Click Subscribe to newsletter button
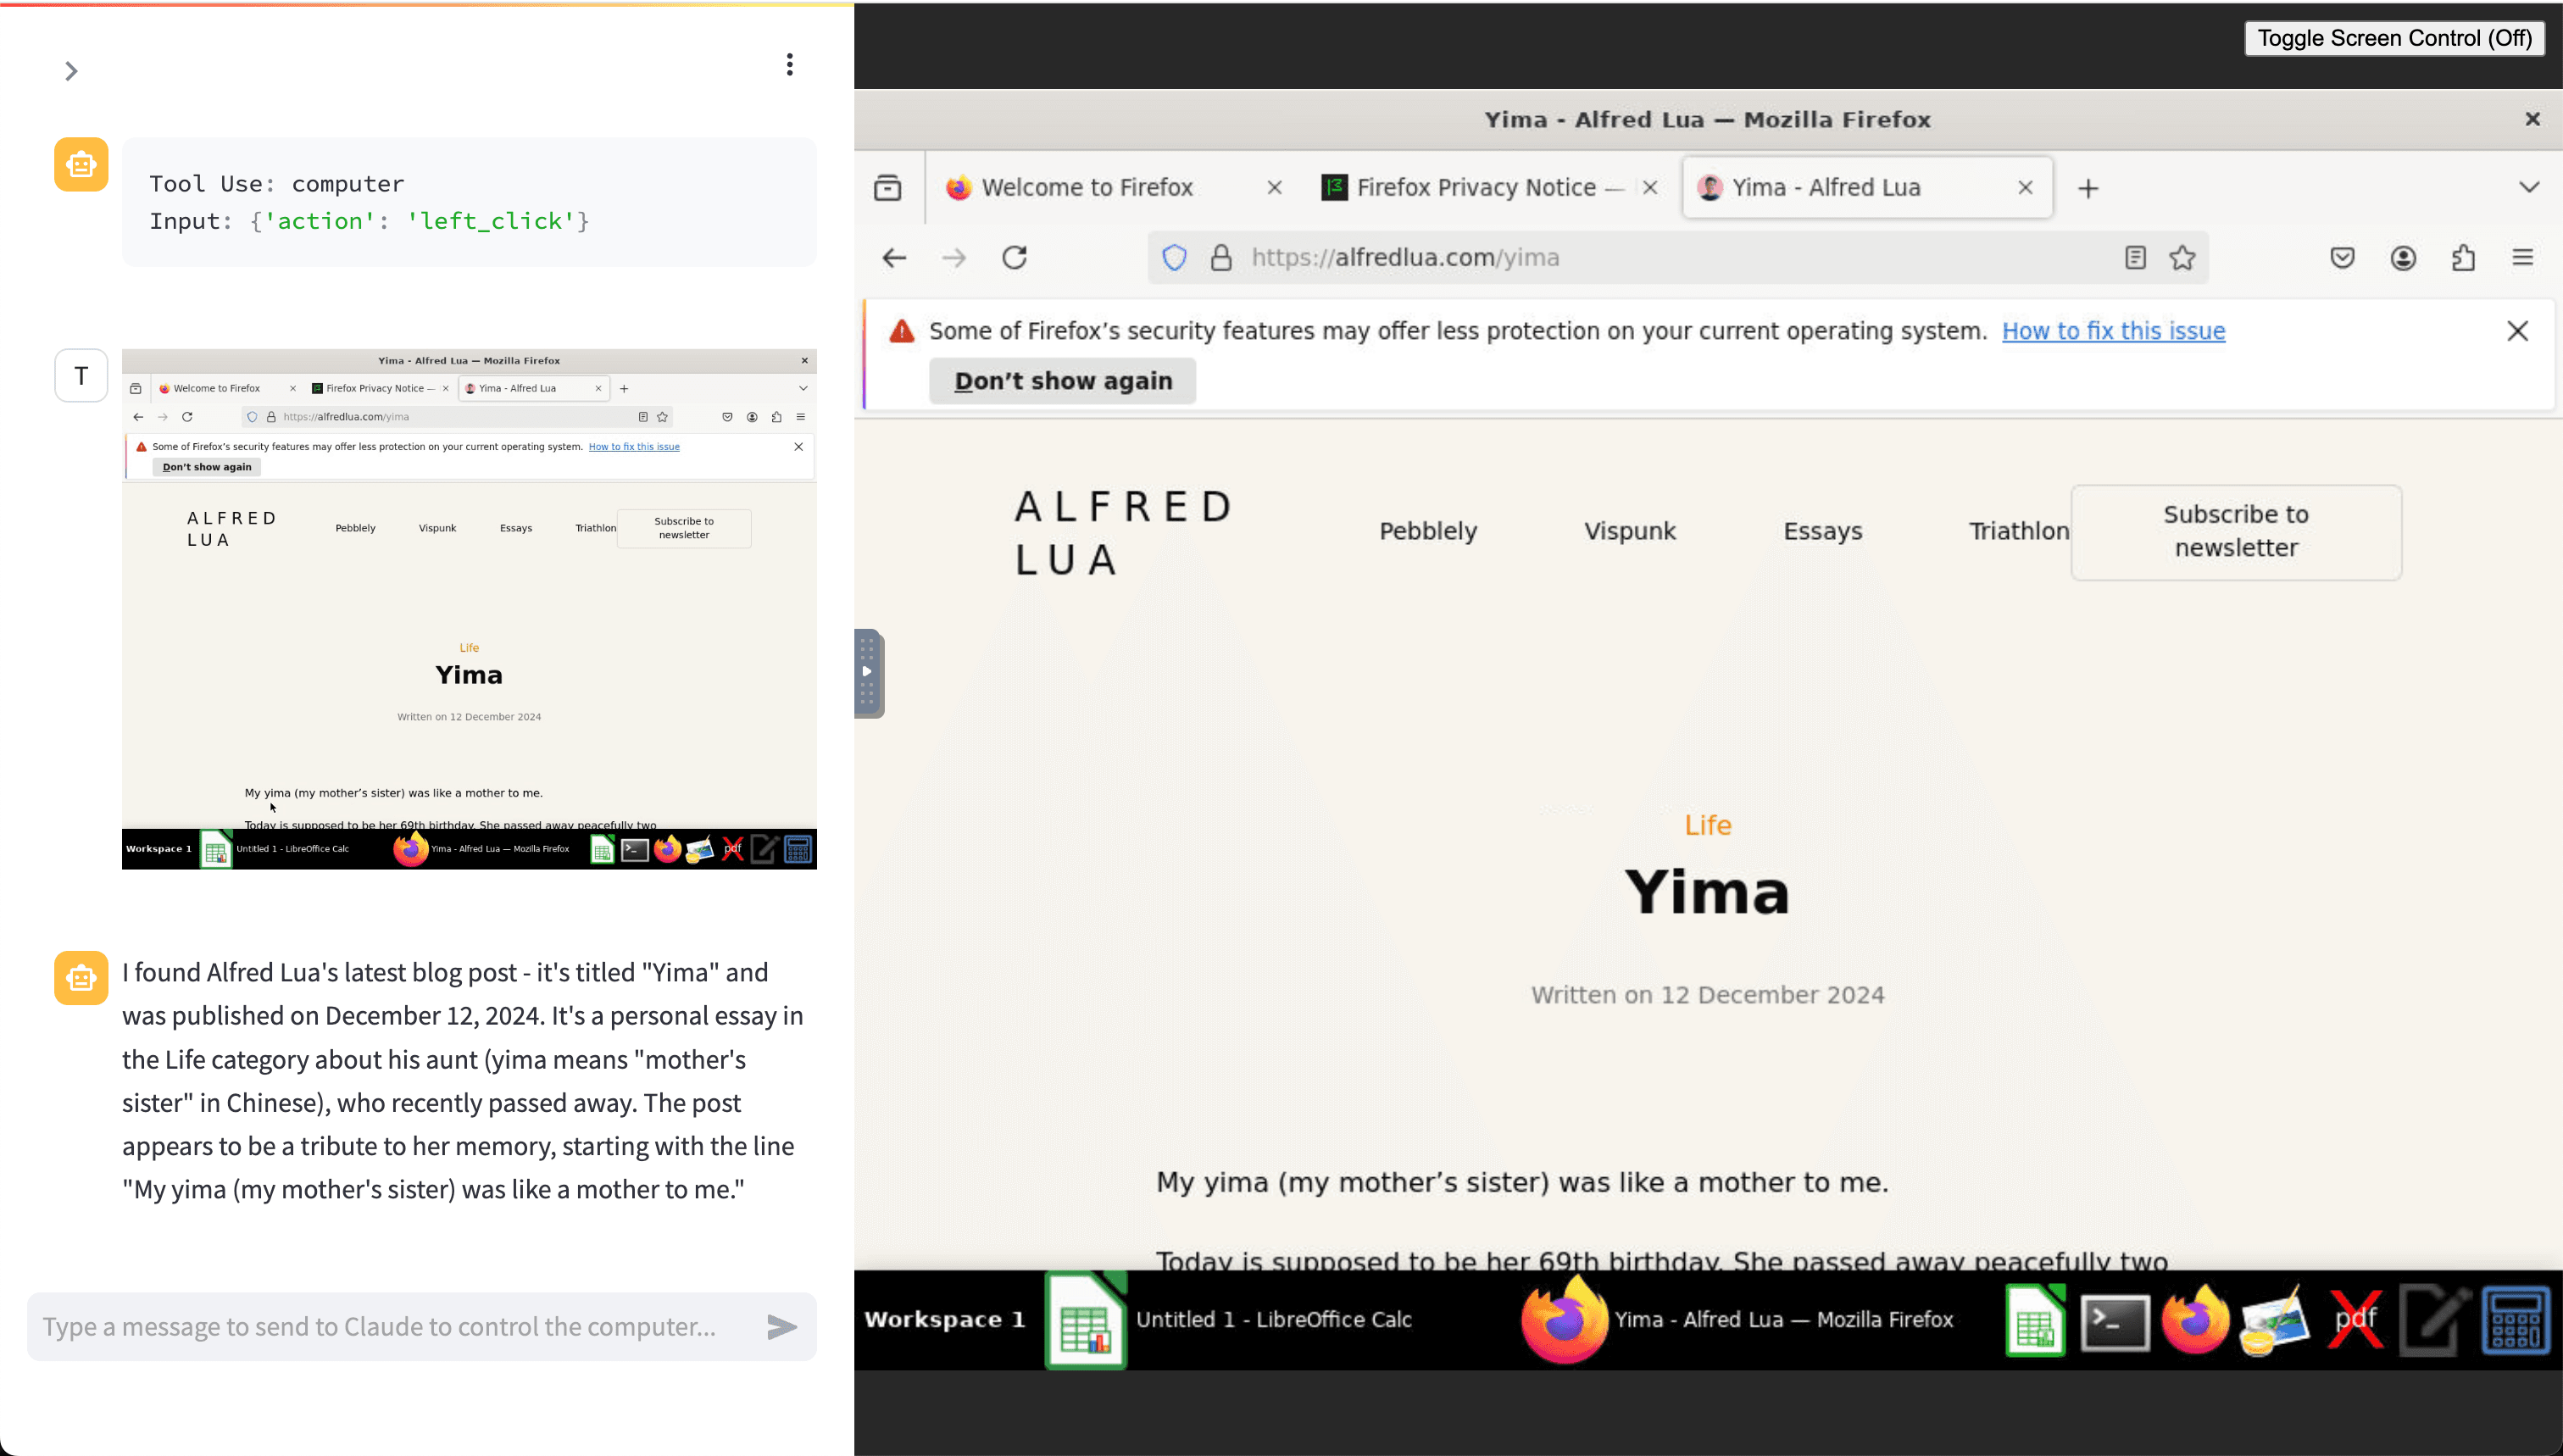2563x1456 pixels. tap(2236, 532)
